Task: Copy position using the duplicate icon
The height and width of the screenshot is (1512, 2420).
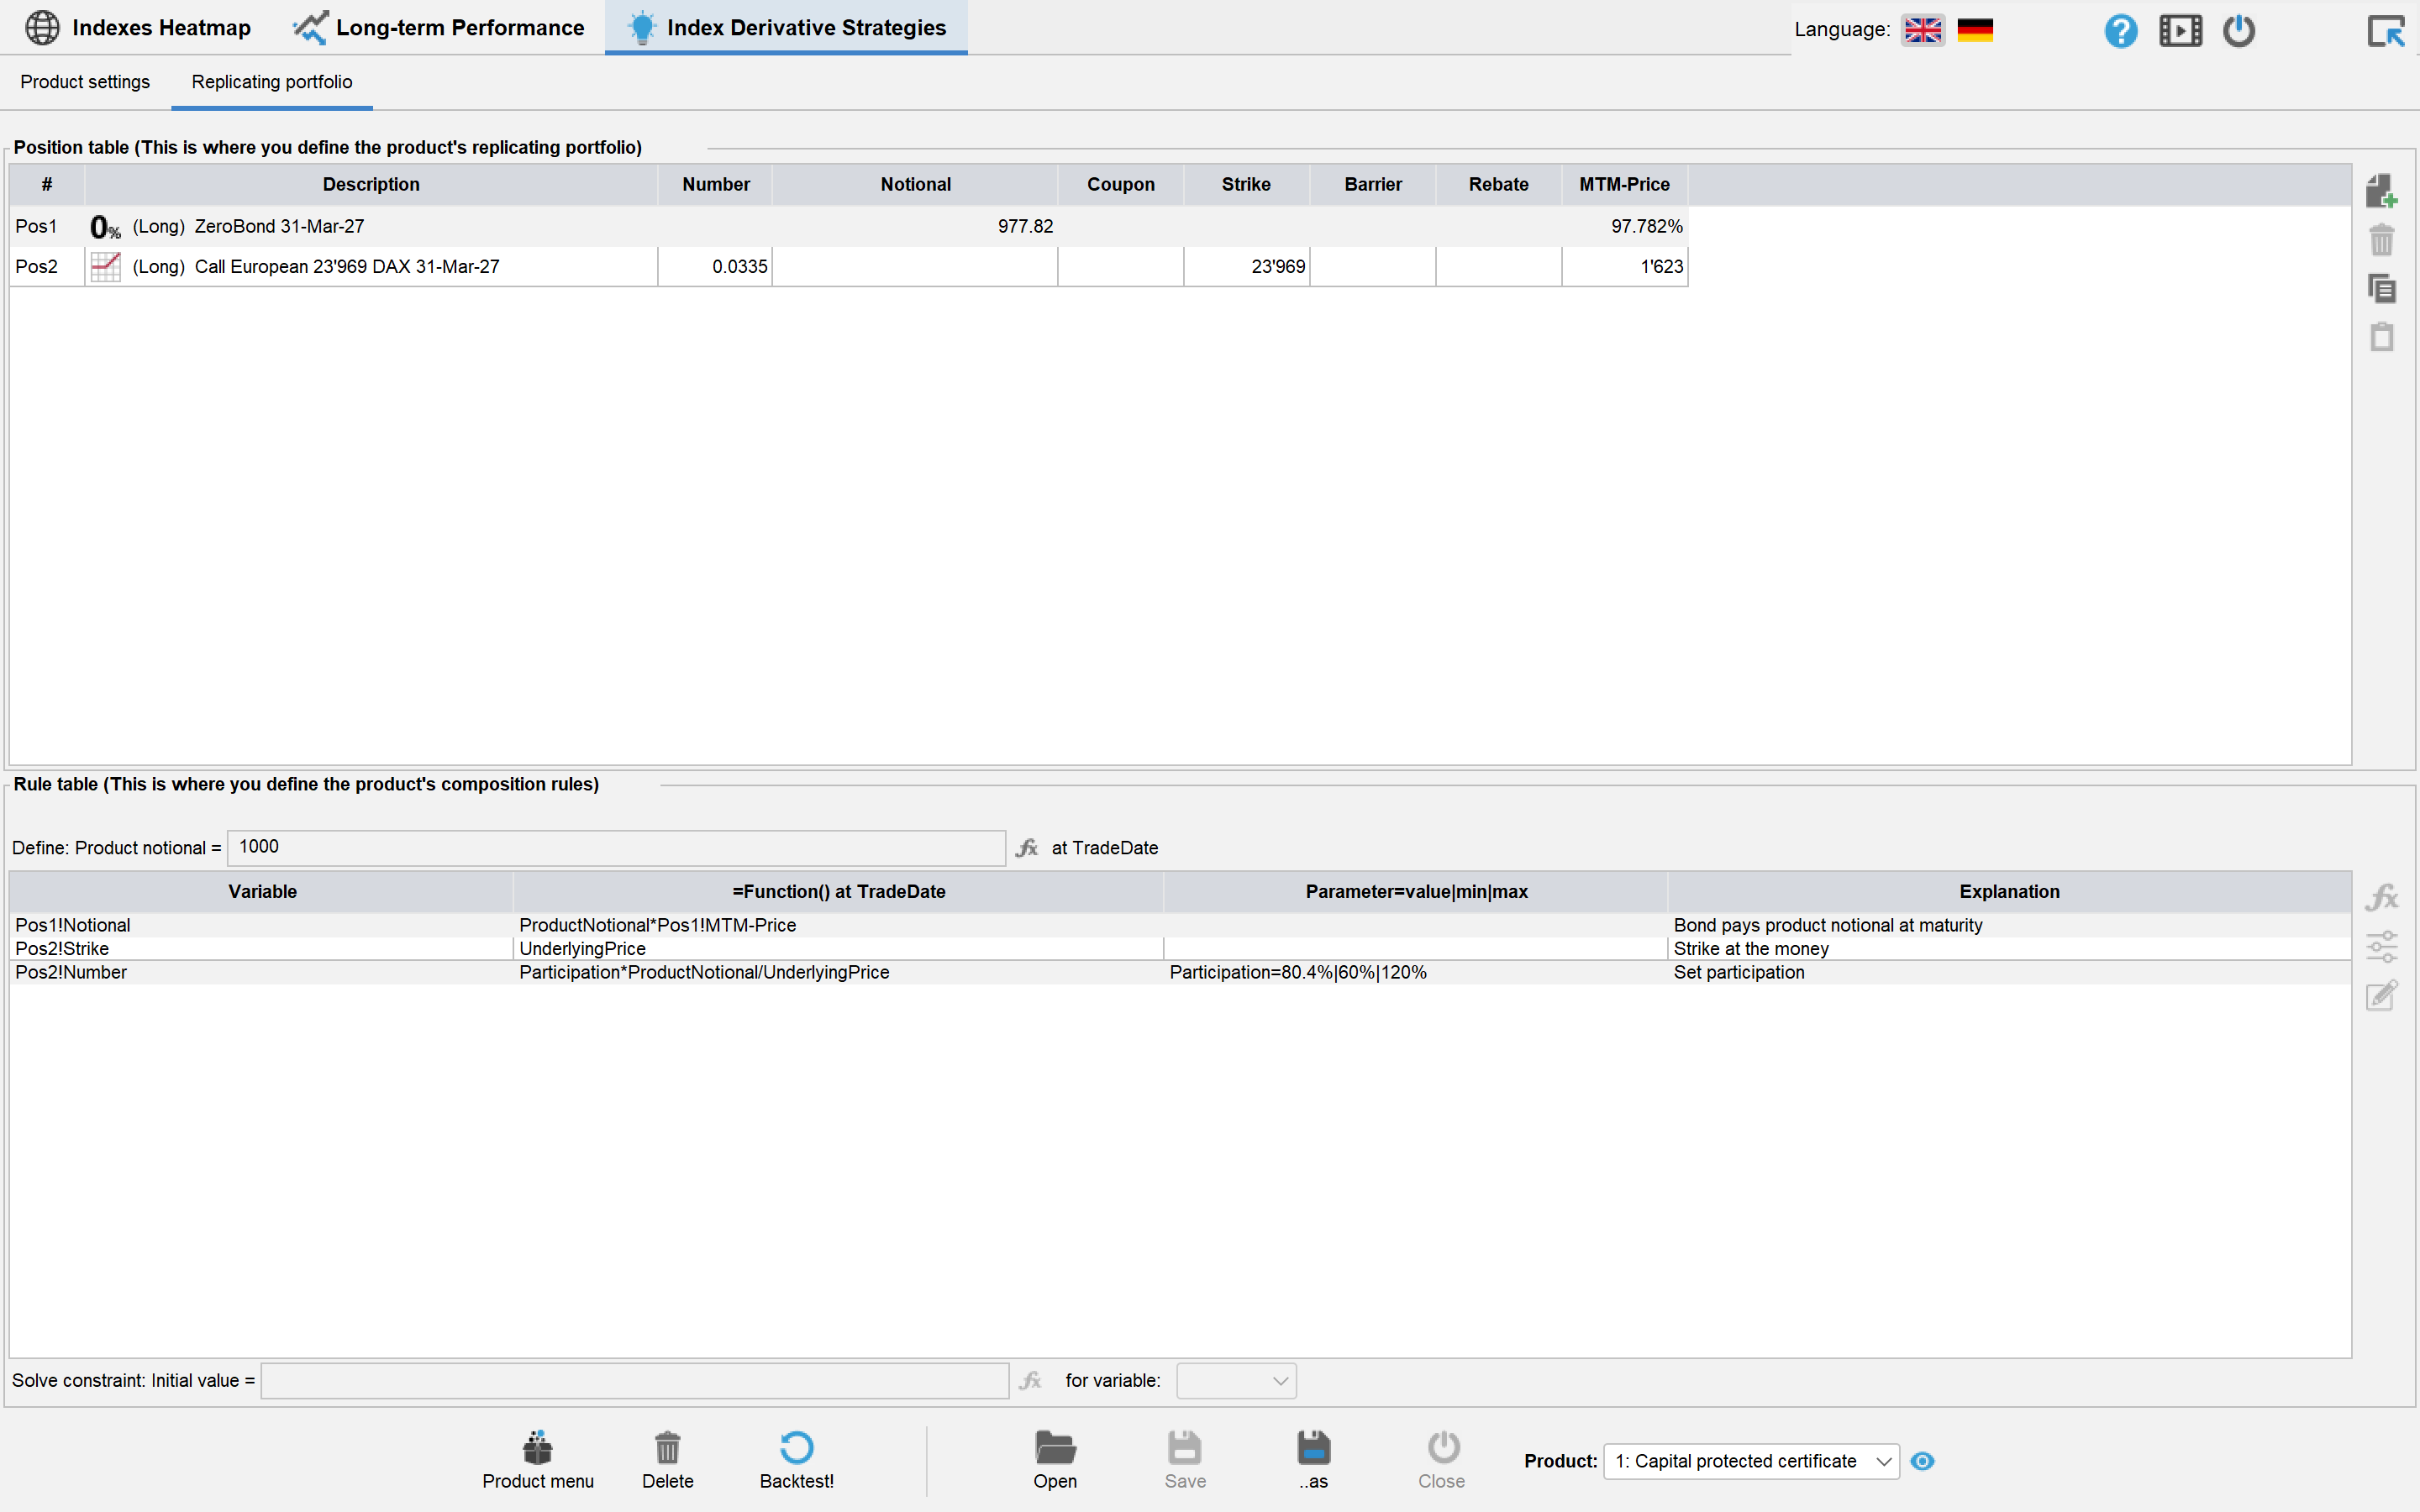Action: 2381,289
